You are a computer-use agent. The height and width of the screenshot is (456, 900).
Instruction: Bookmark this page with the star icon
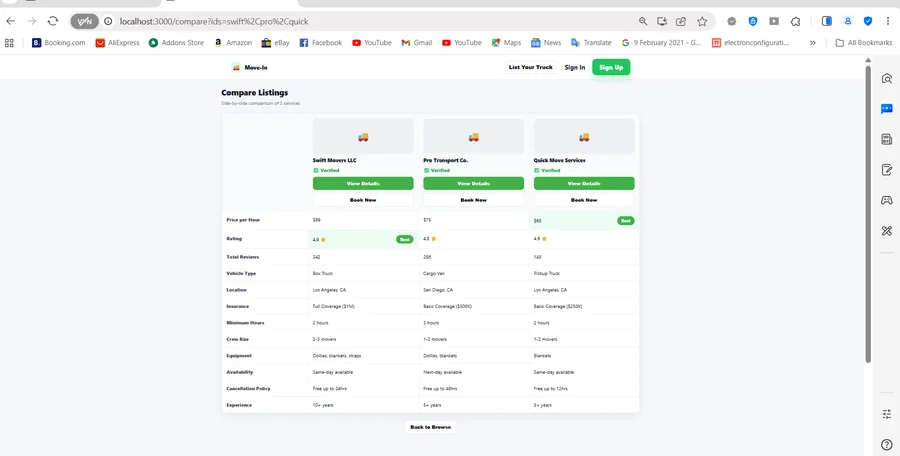click(x=702, y=21)
